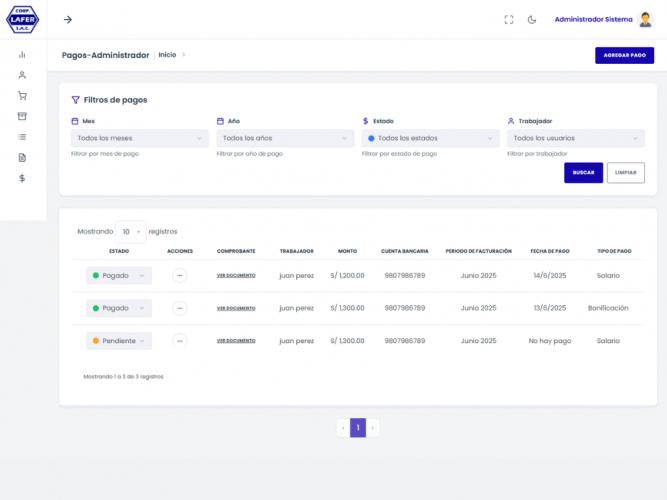The height and width of the screenshot is (500, 667).
Task: Click the S/ 1,200.00 amount cell
Action: click(348, 276)
